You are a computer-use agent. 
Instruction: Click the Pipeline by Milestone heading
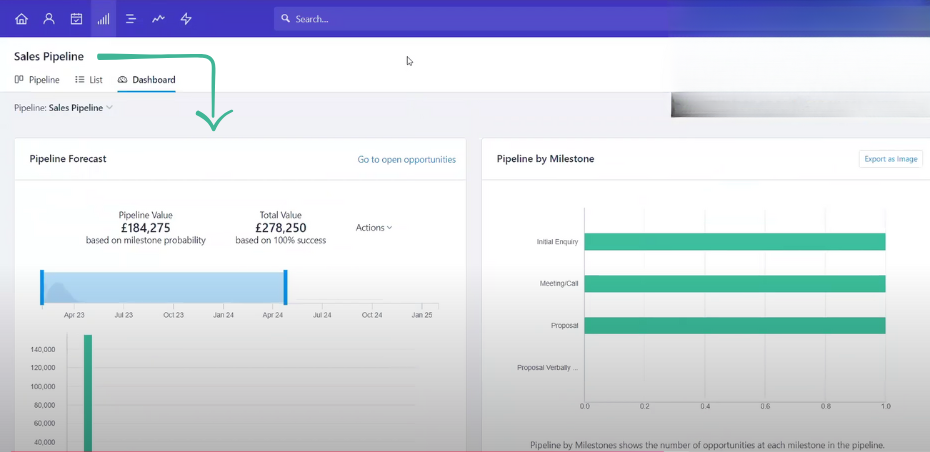[546, 159]
